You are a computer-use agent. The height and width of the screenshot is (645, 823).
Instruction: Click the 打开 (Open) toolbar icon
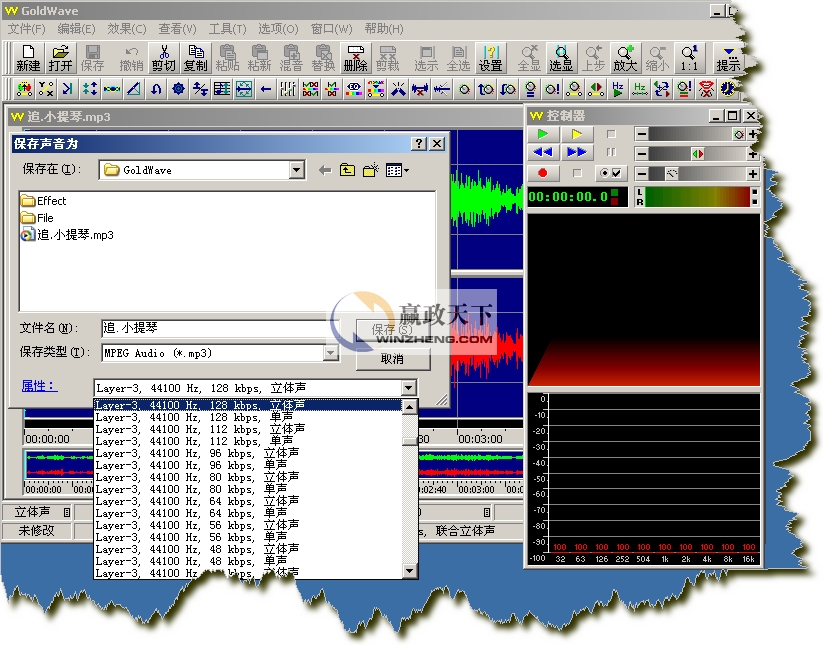click(x=60, y=58)
